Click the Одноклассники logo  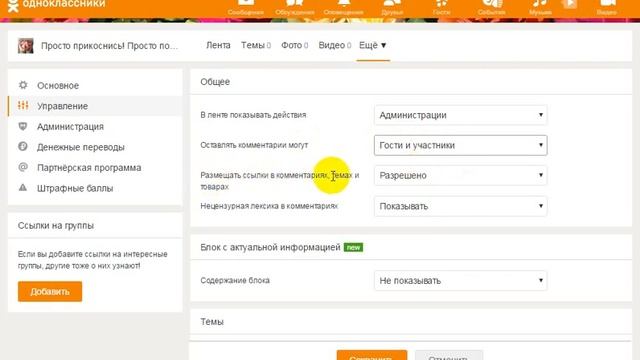pyautogui.click(x=56, y=5)
